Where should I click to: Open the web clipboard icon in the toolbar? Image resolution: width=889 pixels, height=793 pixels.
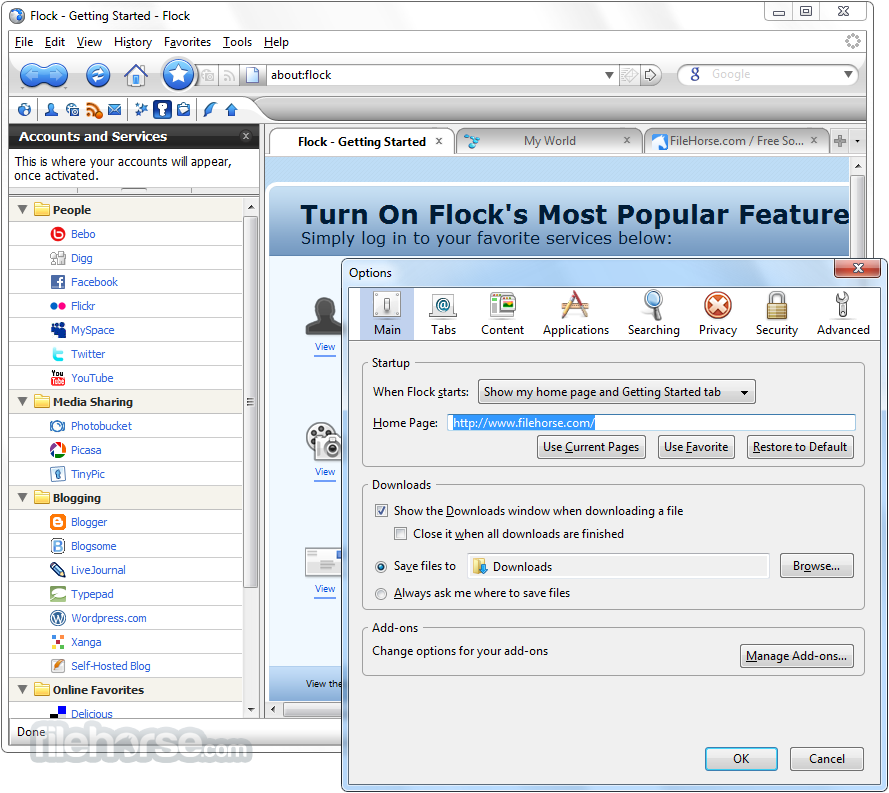[184, 110]
